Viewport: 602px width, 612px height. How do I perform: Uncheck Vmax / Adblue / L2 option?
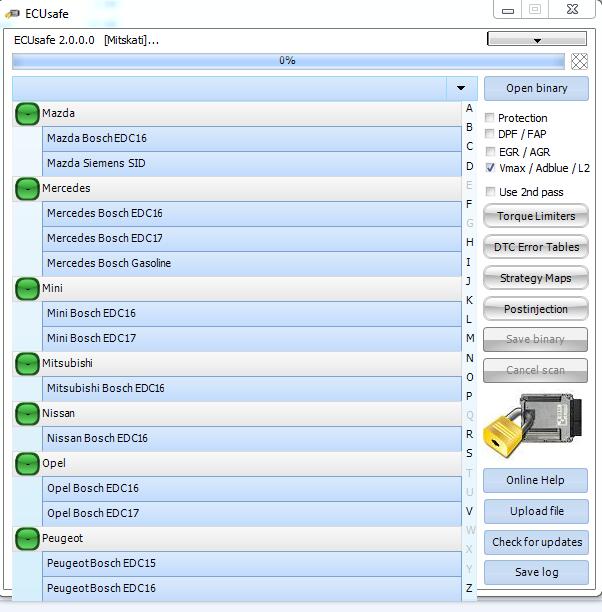[490, 168]
